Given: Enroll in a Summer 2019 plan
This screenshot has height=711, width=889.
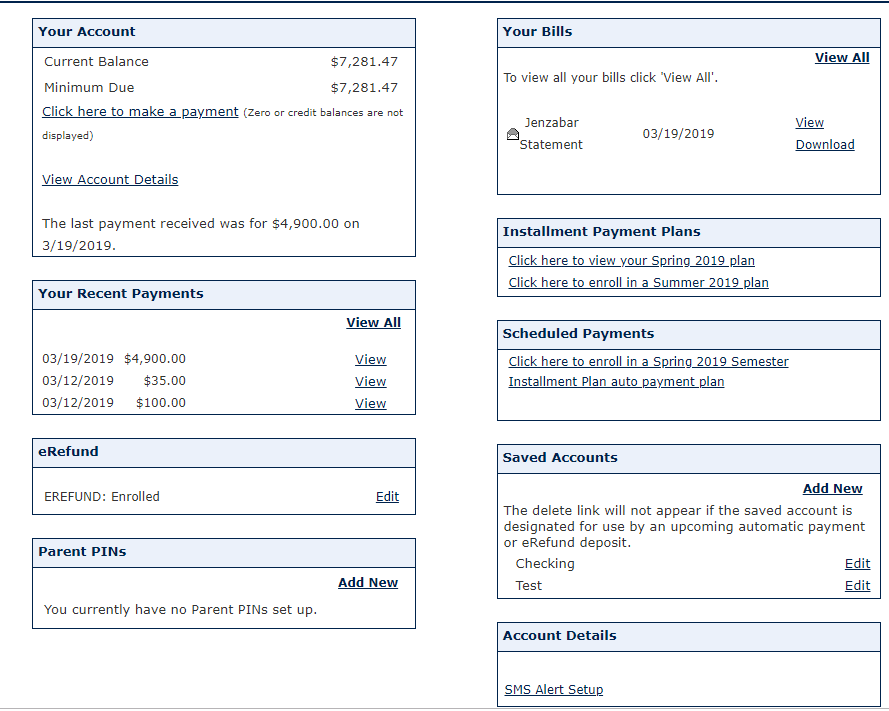Looking at the screenshot, I should (638, 282).
